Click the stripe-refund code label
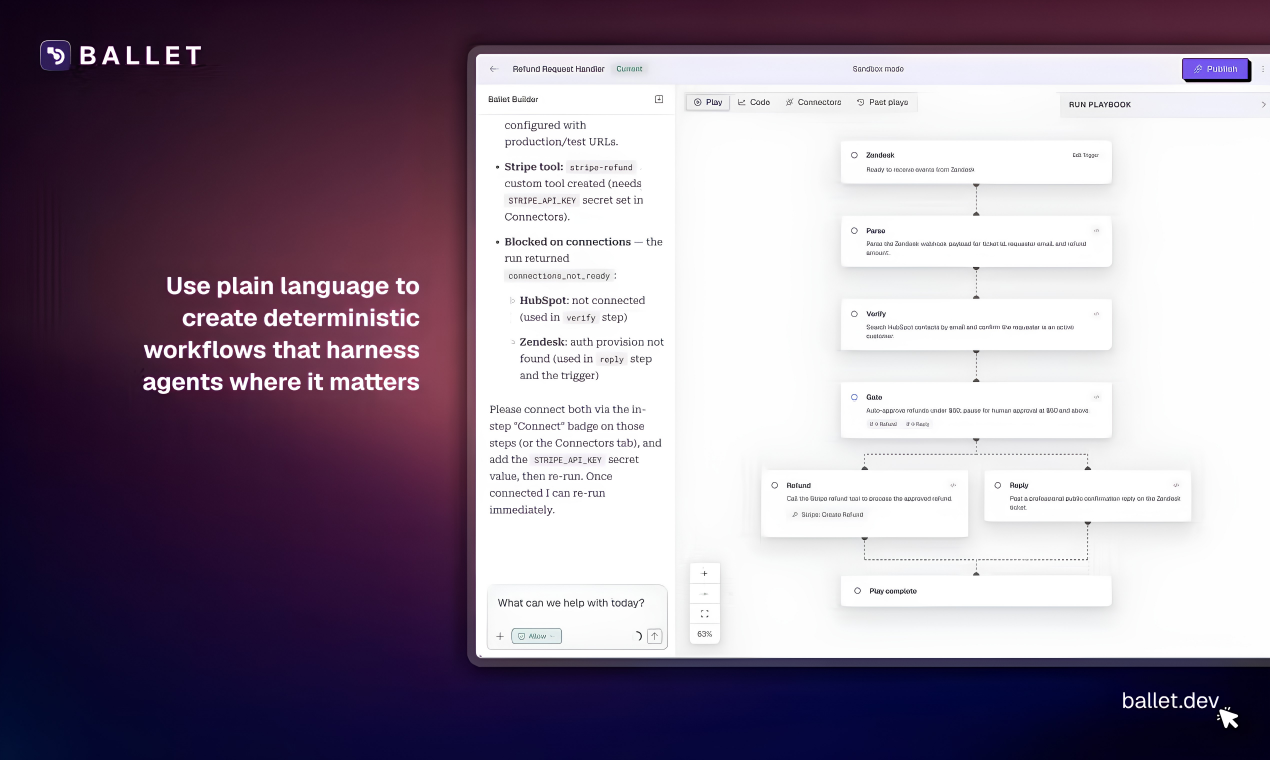 pyautogui.click(x=601, y=167)
